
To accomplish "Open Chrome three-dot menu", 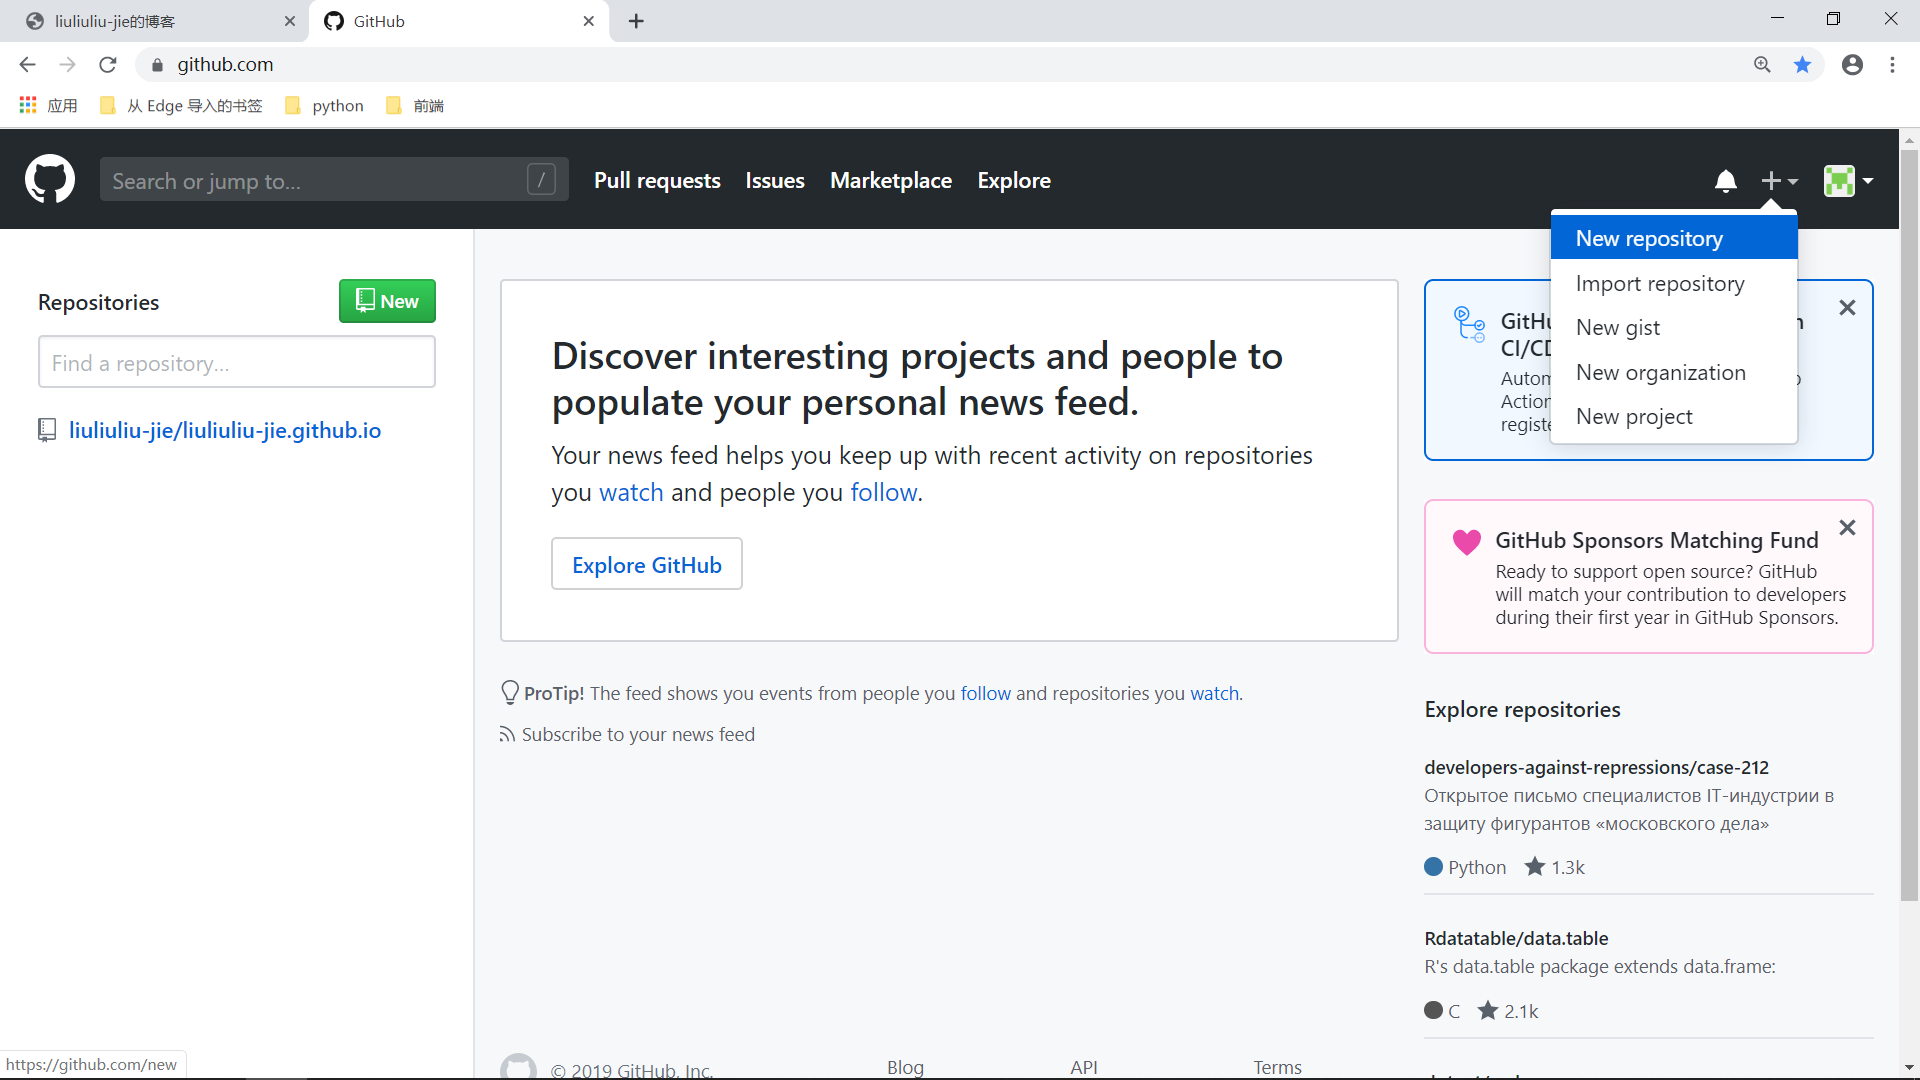I will (1892, 65).
